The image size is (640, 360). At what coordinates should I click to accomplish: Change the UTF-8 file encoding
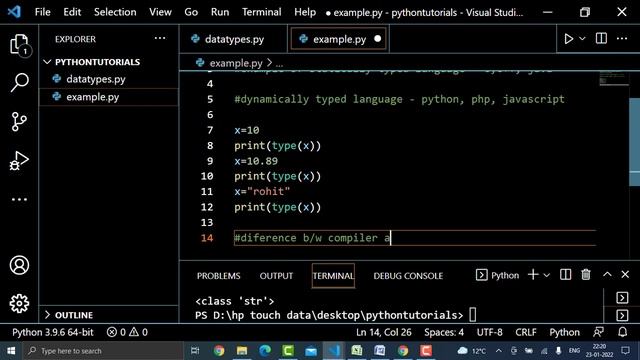[489, 332]
